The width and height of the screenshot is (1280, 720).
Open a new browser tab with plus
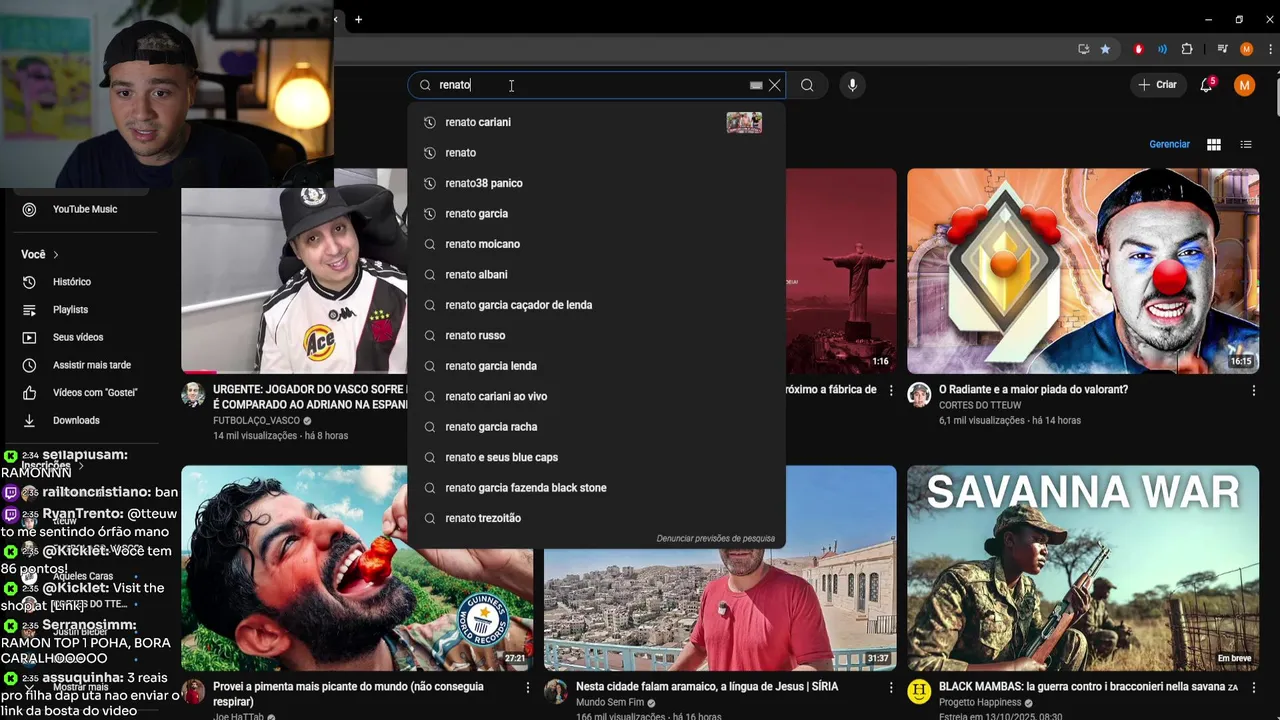(x=358, y=19)
